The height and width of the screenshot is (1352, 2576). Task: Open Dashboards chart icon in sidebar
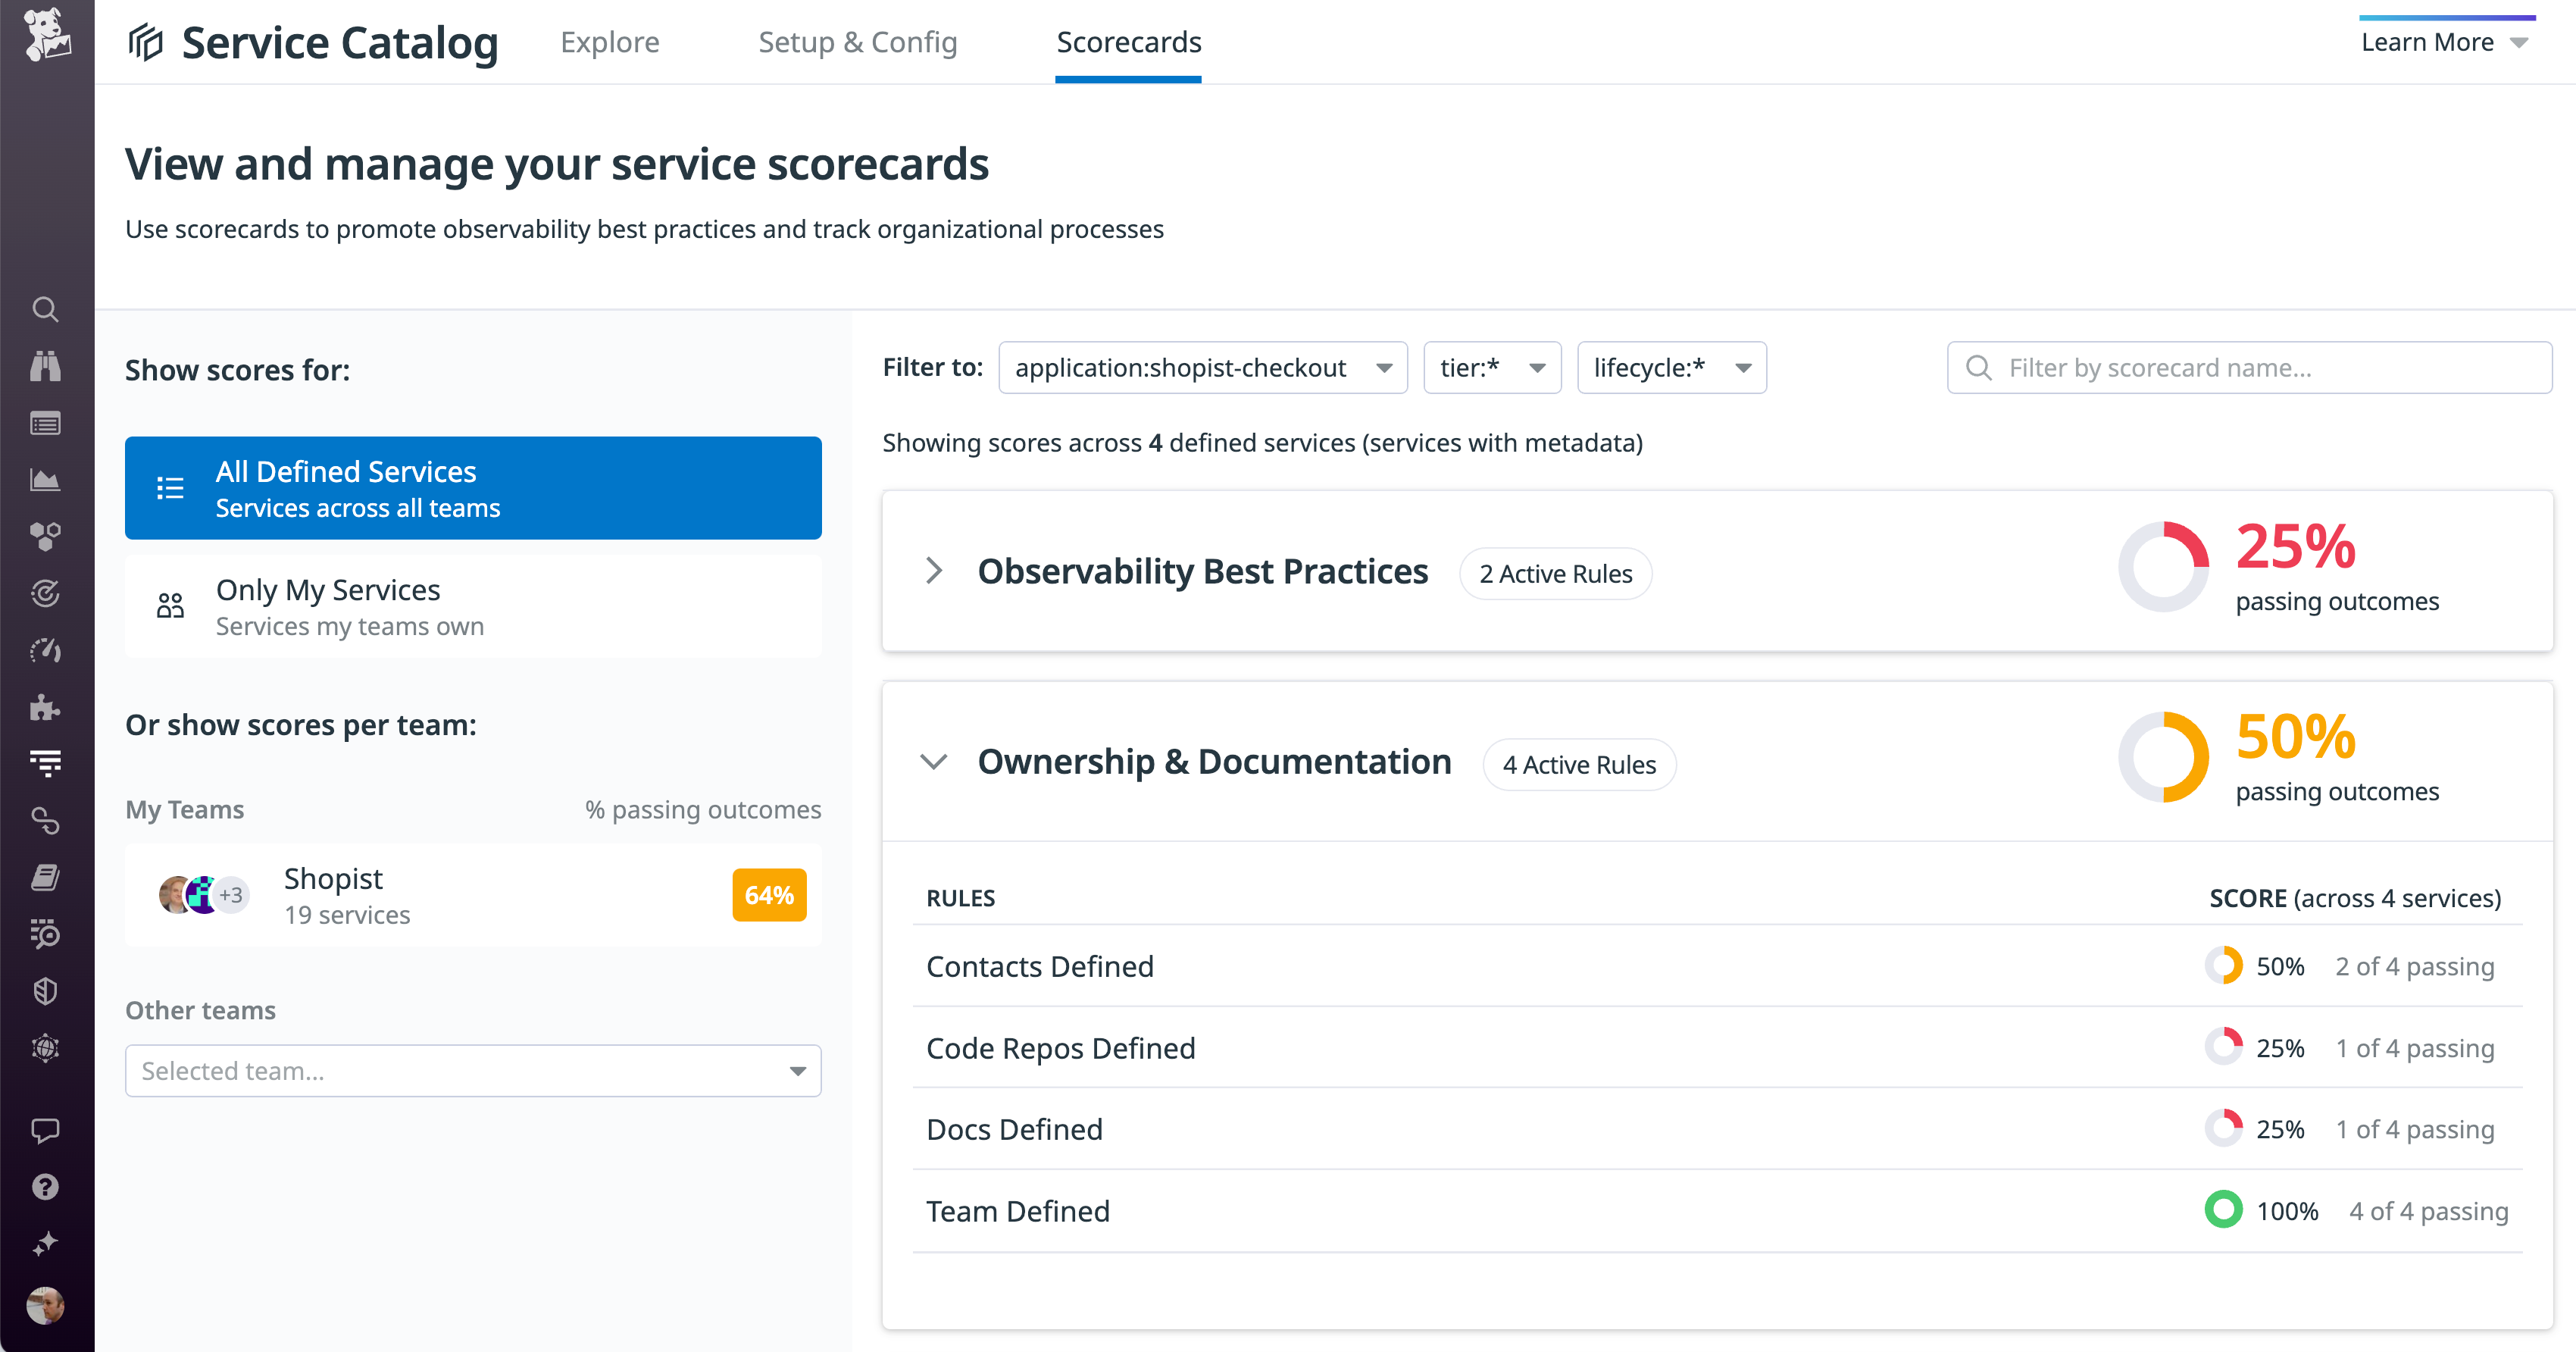click(46, 480)
